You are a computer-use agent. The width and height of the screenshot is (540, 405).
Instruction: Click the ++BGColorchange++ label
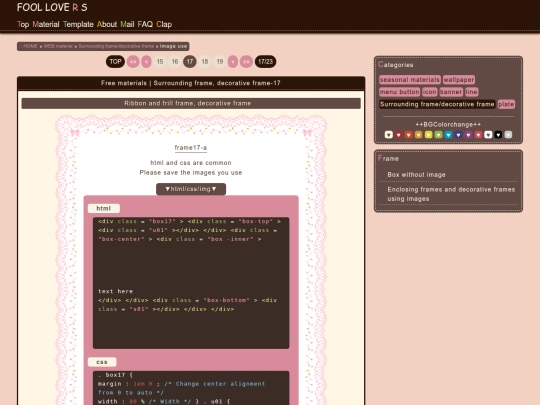[448, 124]
